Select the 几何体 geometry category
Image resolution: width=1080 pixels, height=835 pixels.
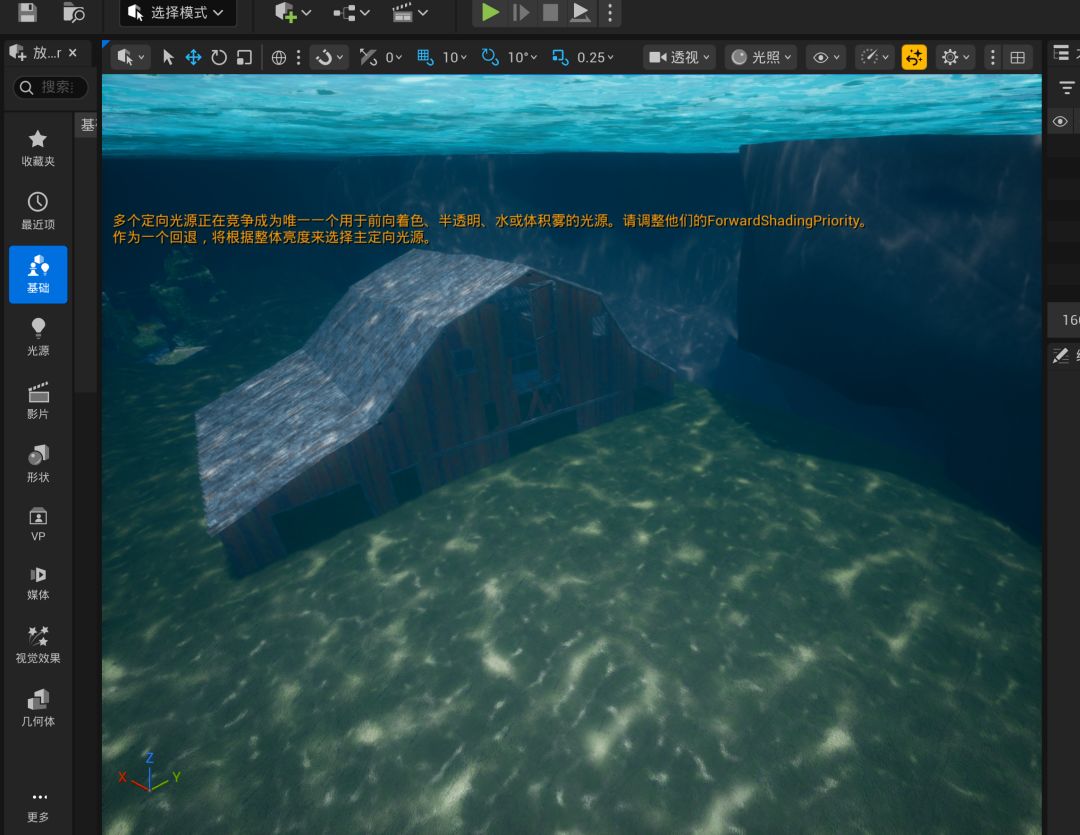(38, 708)
